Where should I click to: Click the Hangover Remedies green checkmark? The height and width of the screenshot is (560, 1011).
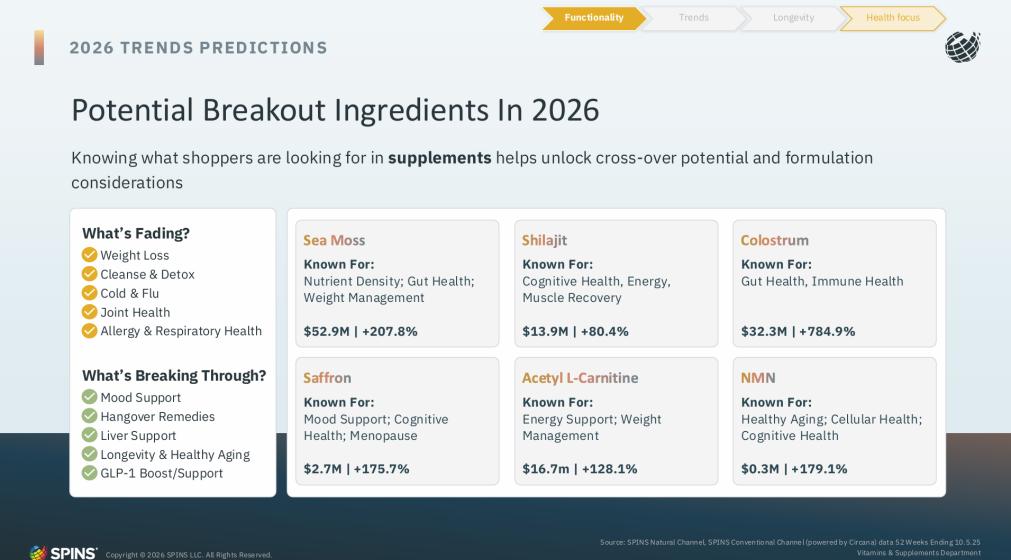pos(90,416)
